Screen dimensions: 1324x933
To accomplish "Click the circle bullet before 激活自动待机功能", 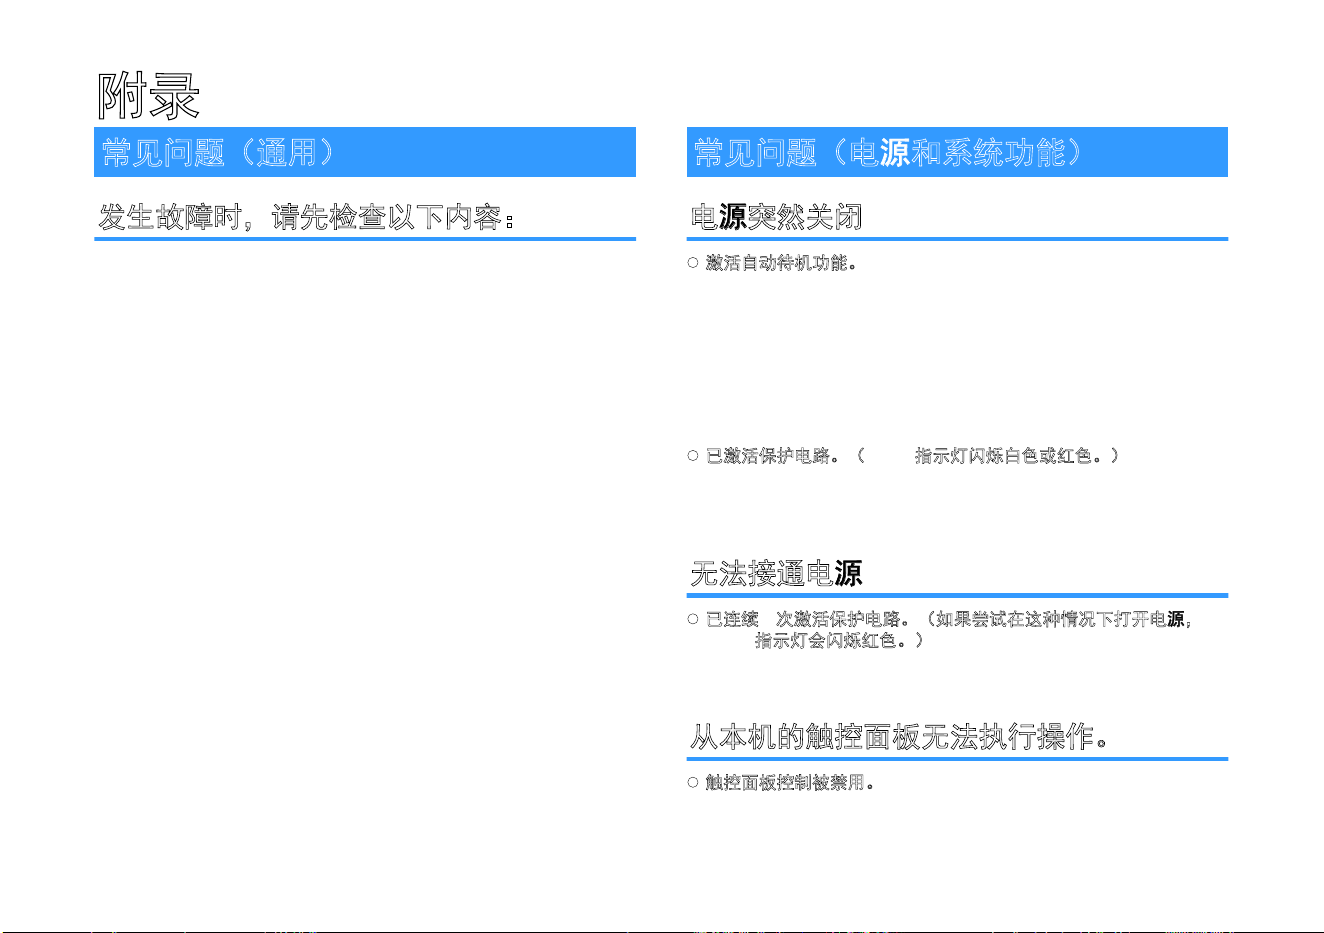I will point(692,263).
